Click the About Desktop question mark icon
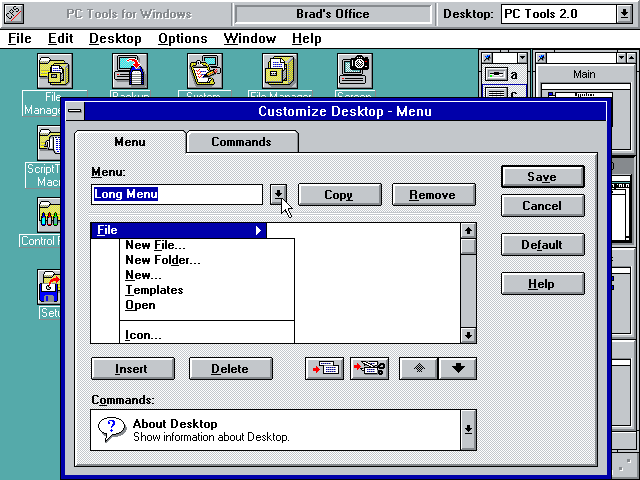640x480 pixels. 111,429
